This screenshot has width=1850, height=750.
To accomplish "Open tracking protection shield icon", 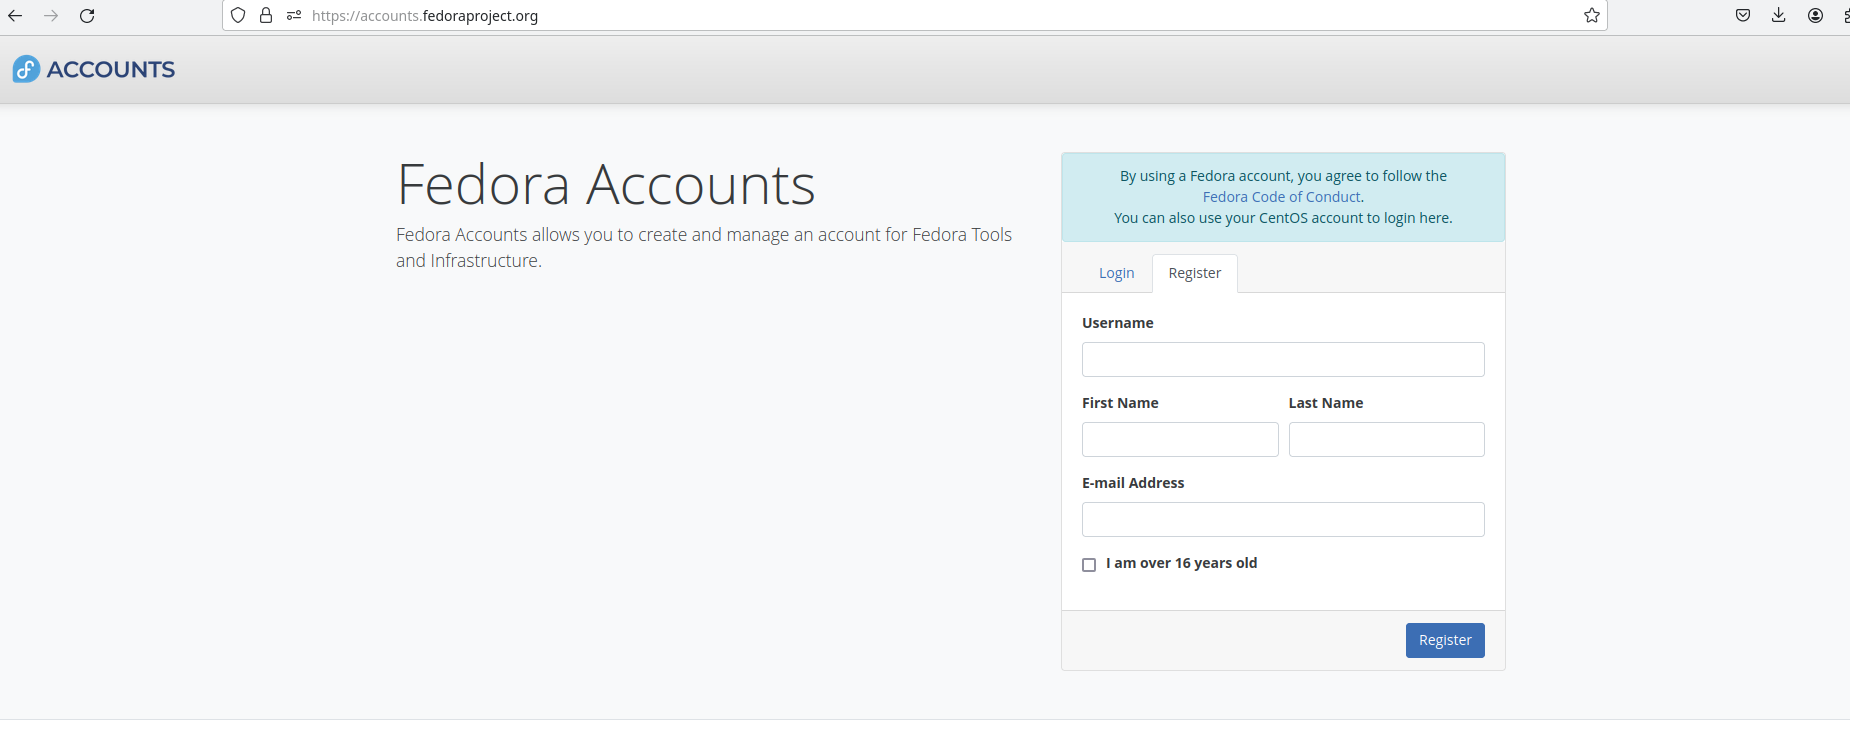I will point(238,16).
